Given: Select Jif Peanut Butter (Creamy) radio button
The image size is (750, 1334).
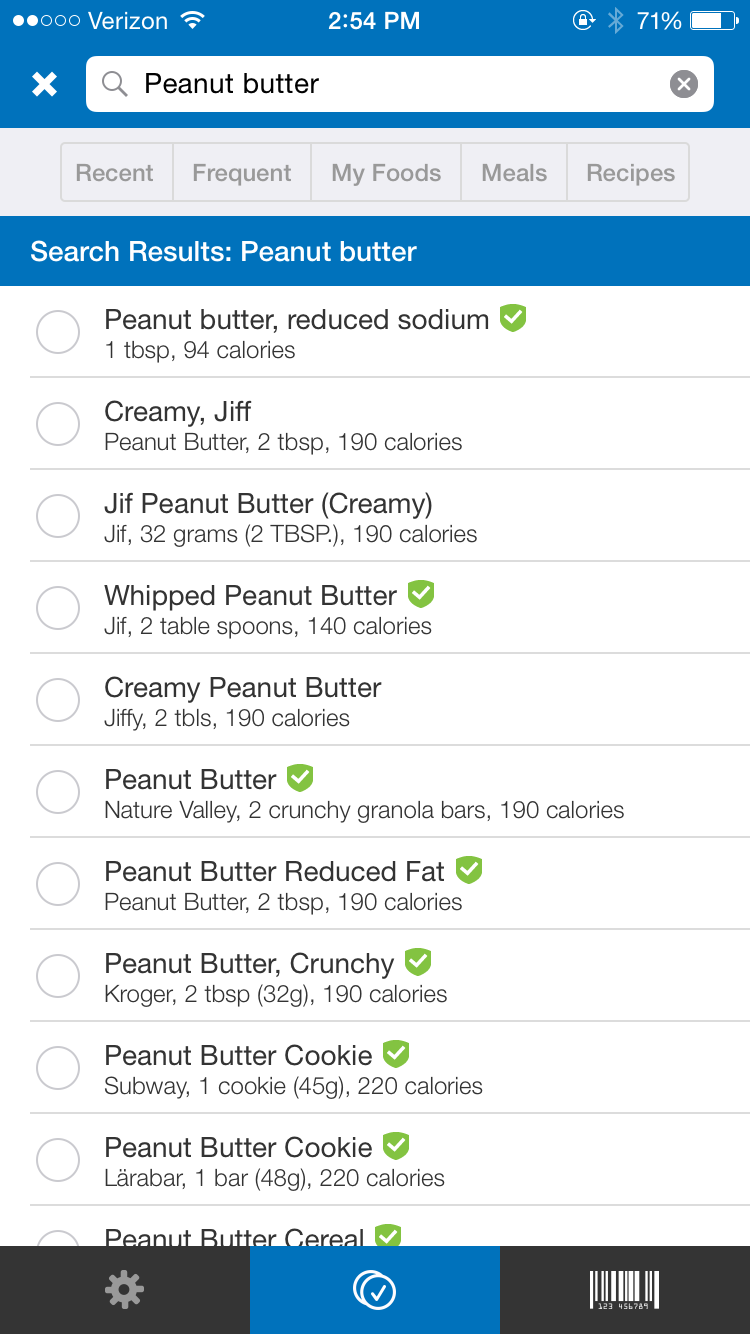Looking at the screenshot, I should [x=58, y=516].
